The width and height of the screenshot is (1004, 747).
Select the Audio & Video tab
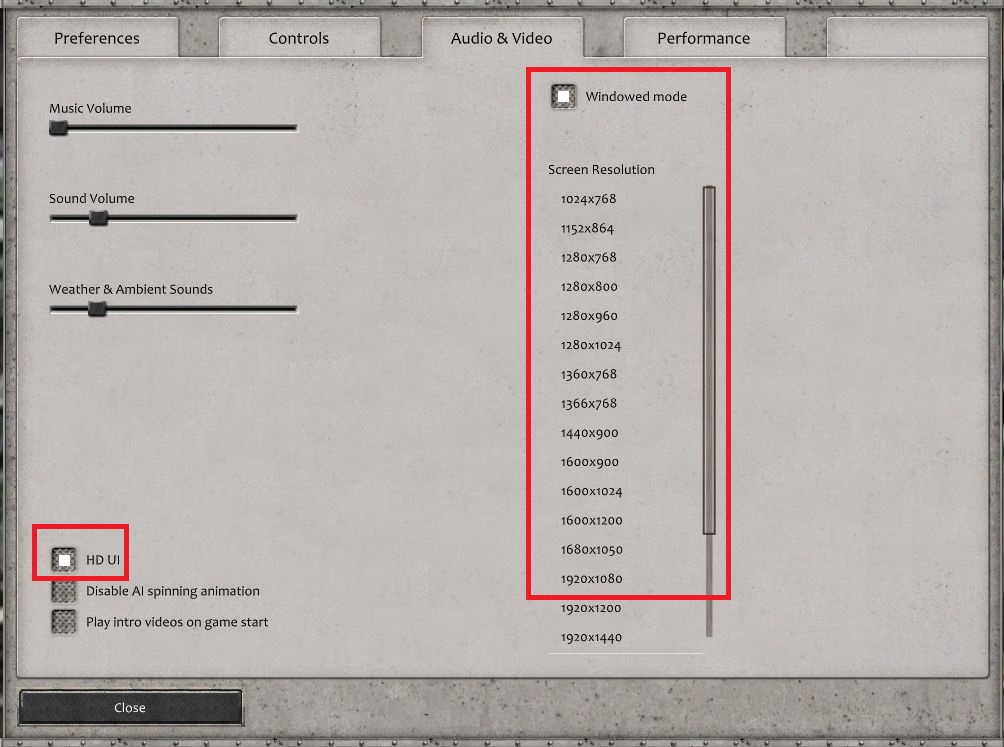[x=501, y=39]
